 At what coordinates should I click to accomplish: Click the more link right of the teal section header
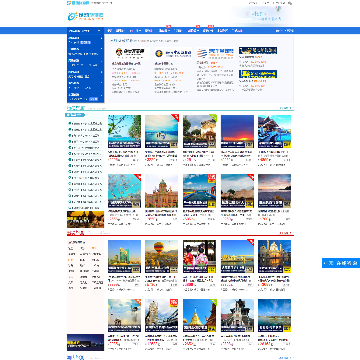click(286, 108)
